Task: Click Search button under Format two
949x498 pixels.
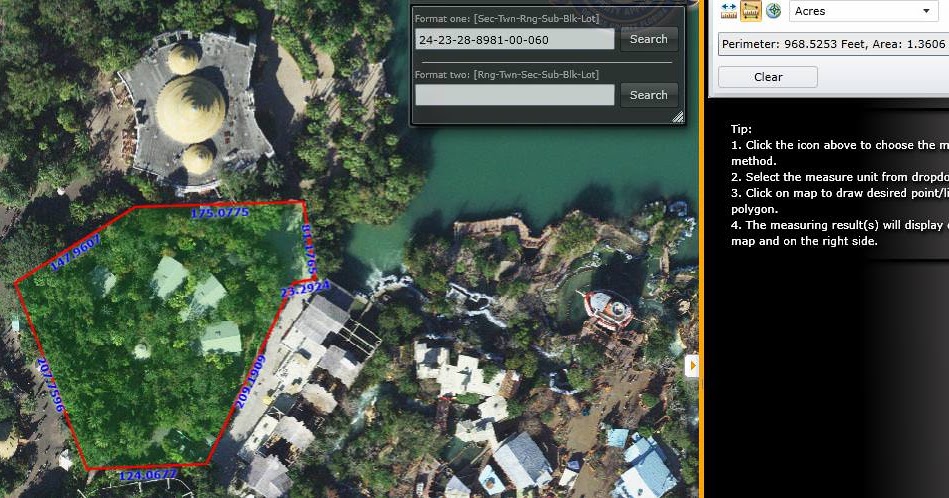Action: coord(648,96)
